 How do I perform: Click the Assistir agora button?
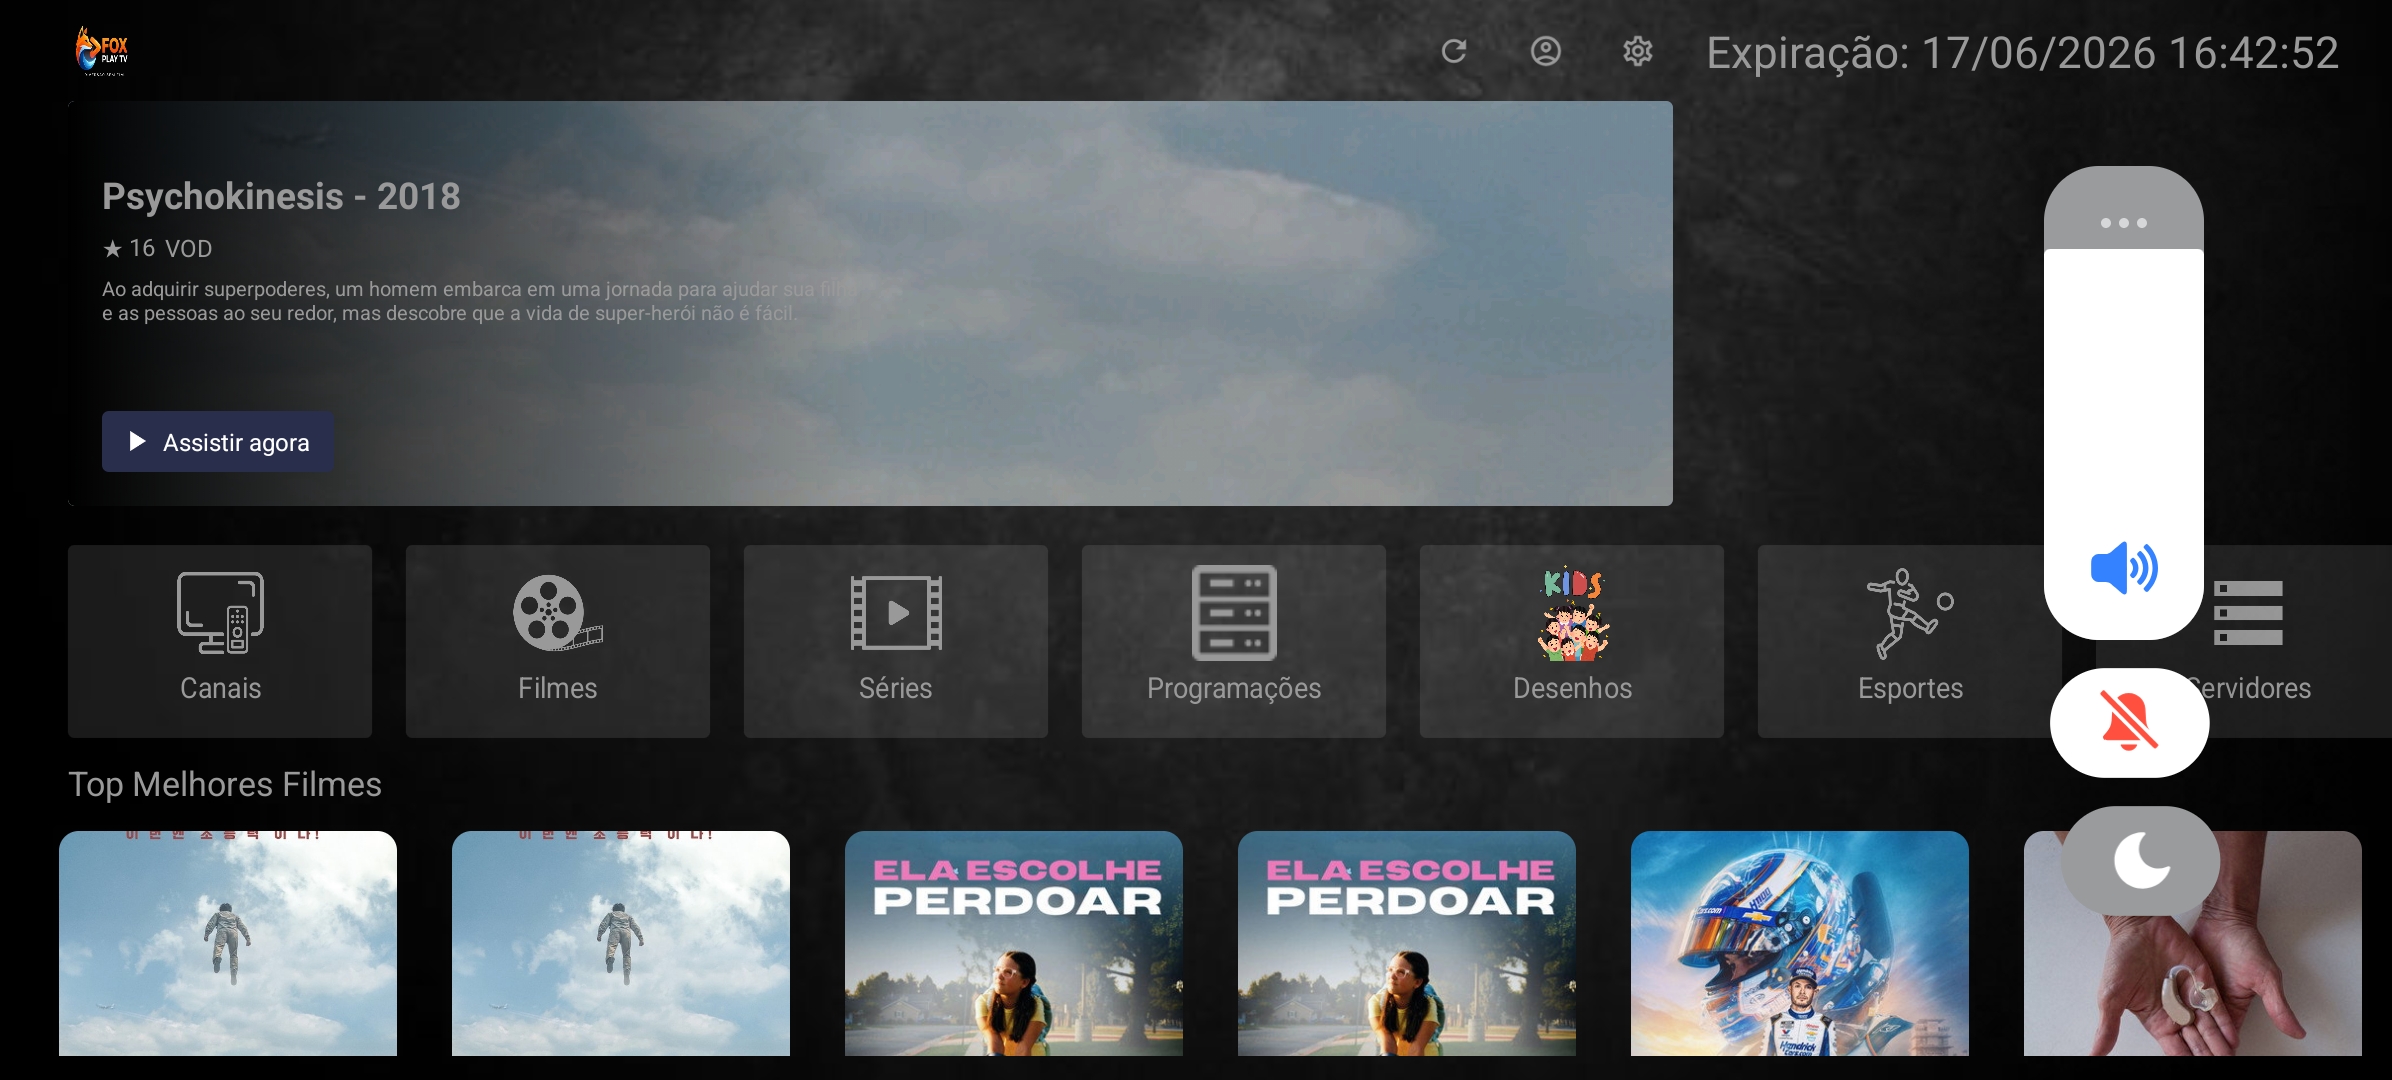pyautogui.click(x=218, y=442)
